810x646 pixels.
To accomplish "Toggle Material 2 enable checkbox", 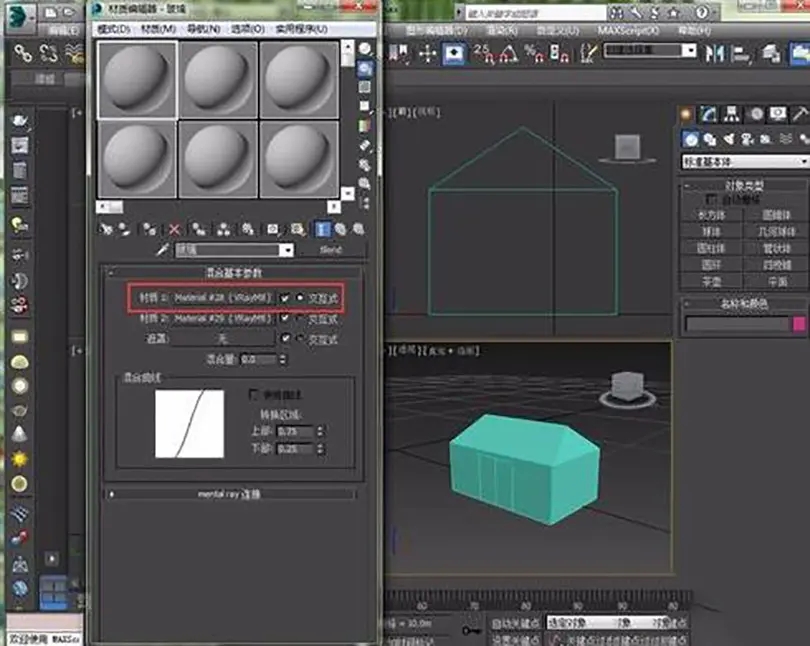I will coord(285,319).
